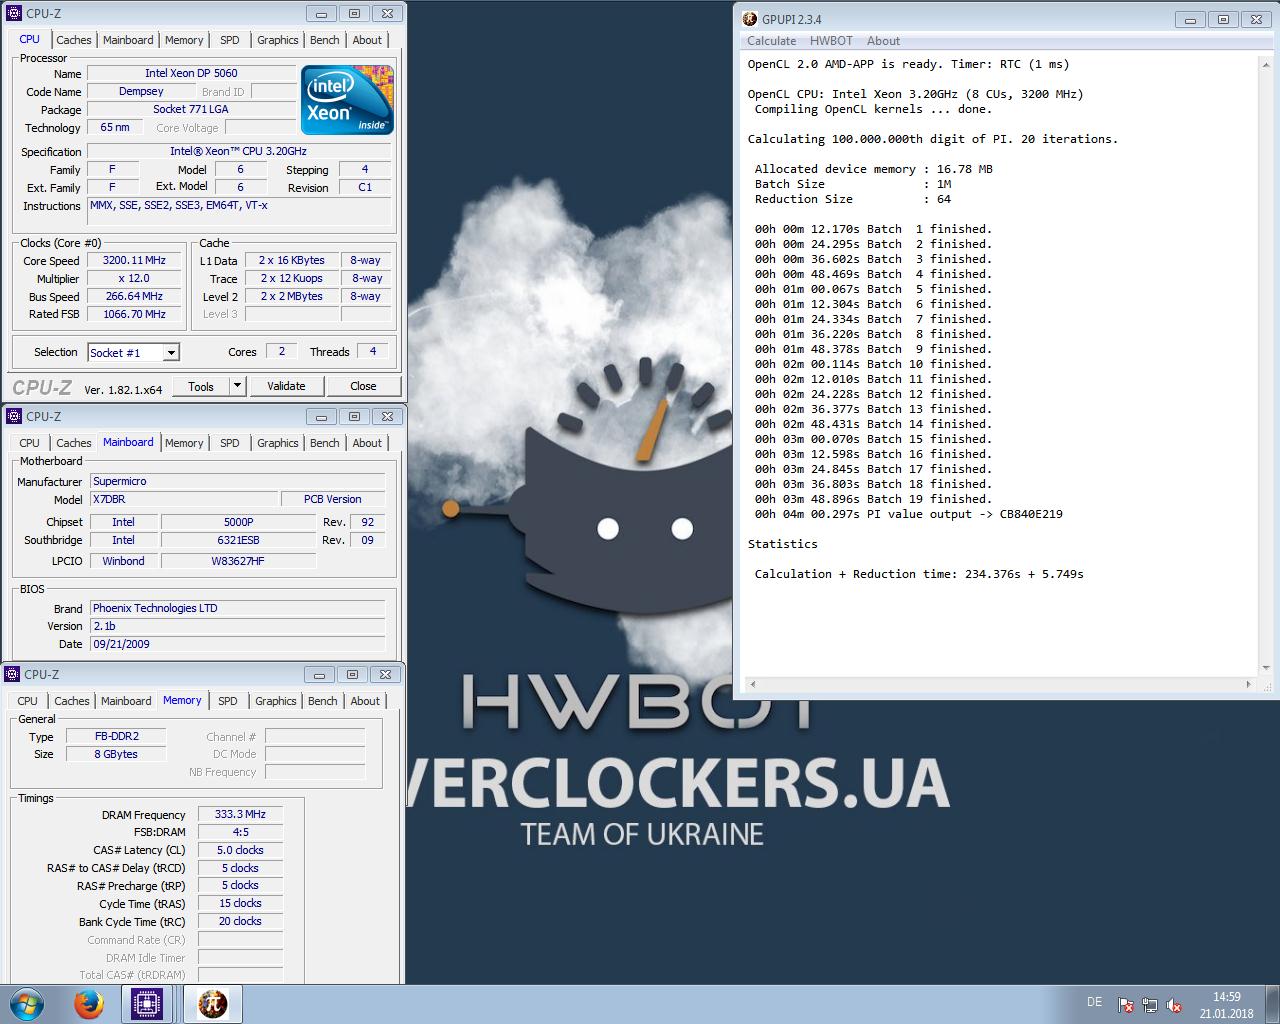Switch to GPUPI taskbar icon

coord(212,1004)
